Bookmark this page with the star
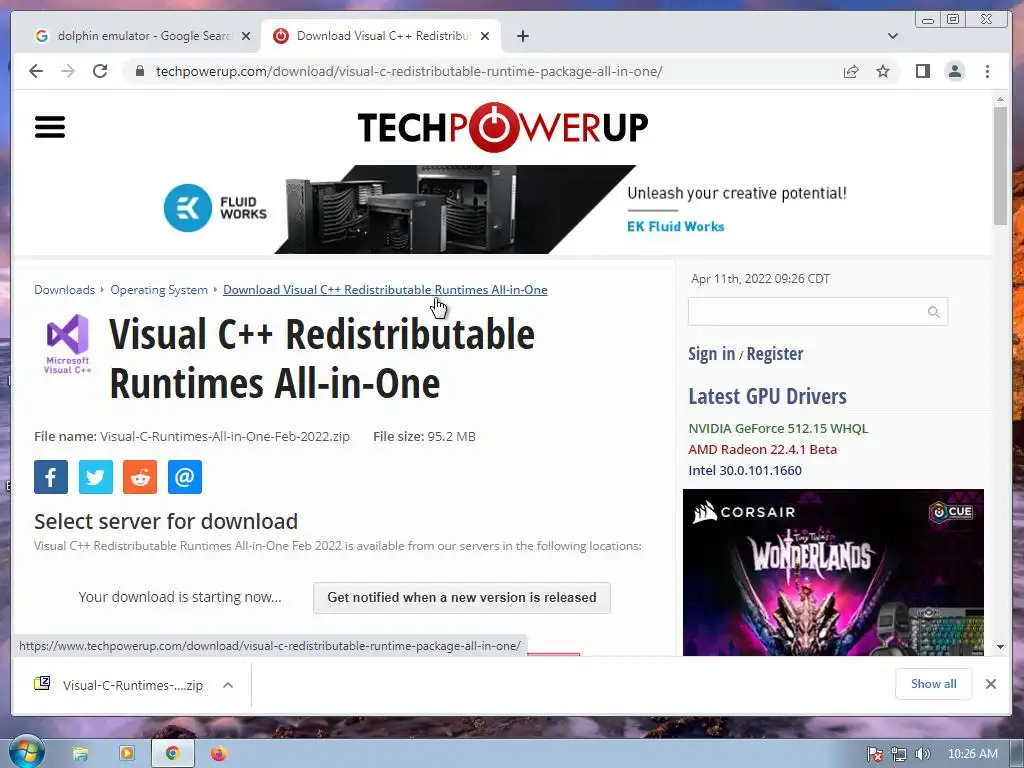Image resolution: width=1024 pixels, height=768 pixels. 883,71
